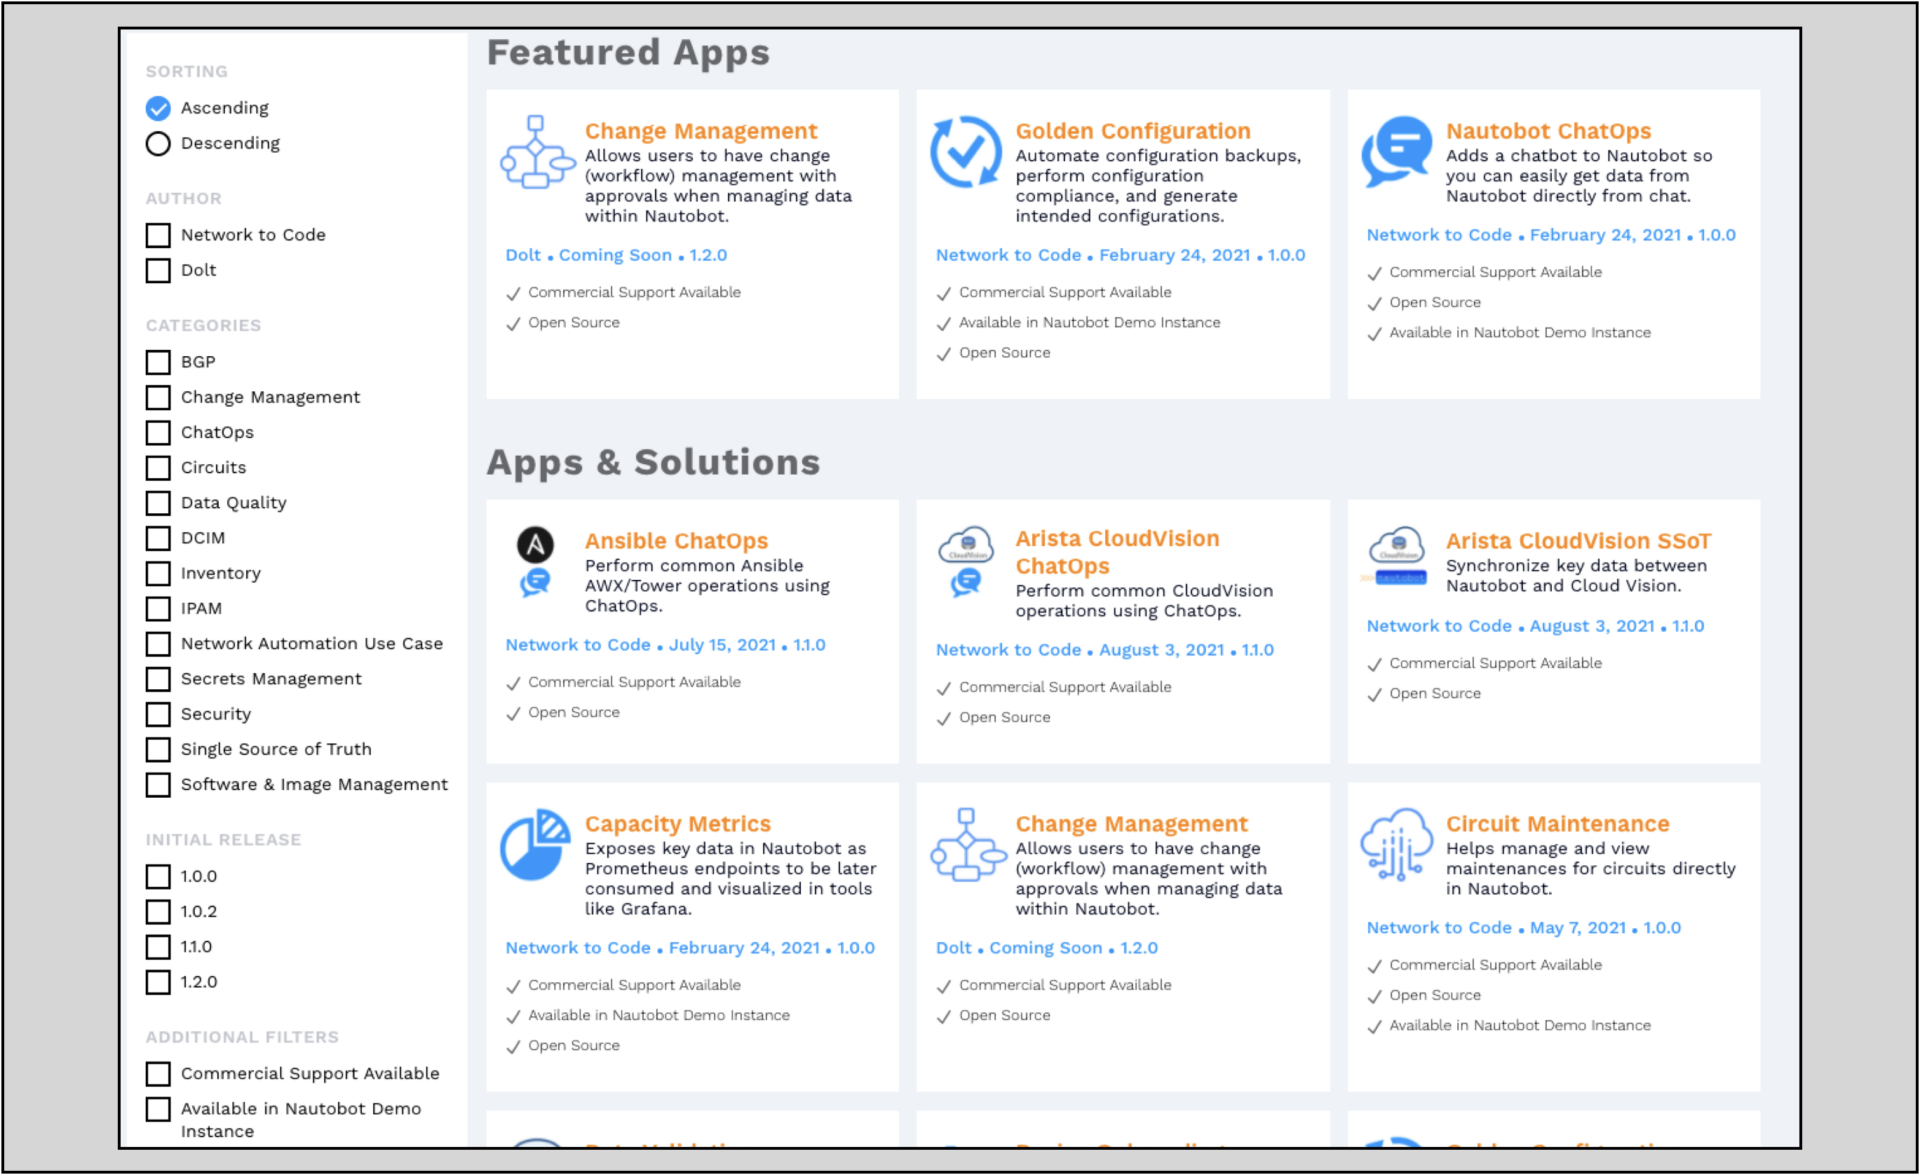Open the Ansible ChatOps app page

[676, 541]
